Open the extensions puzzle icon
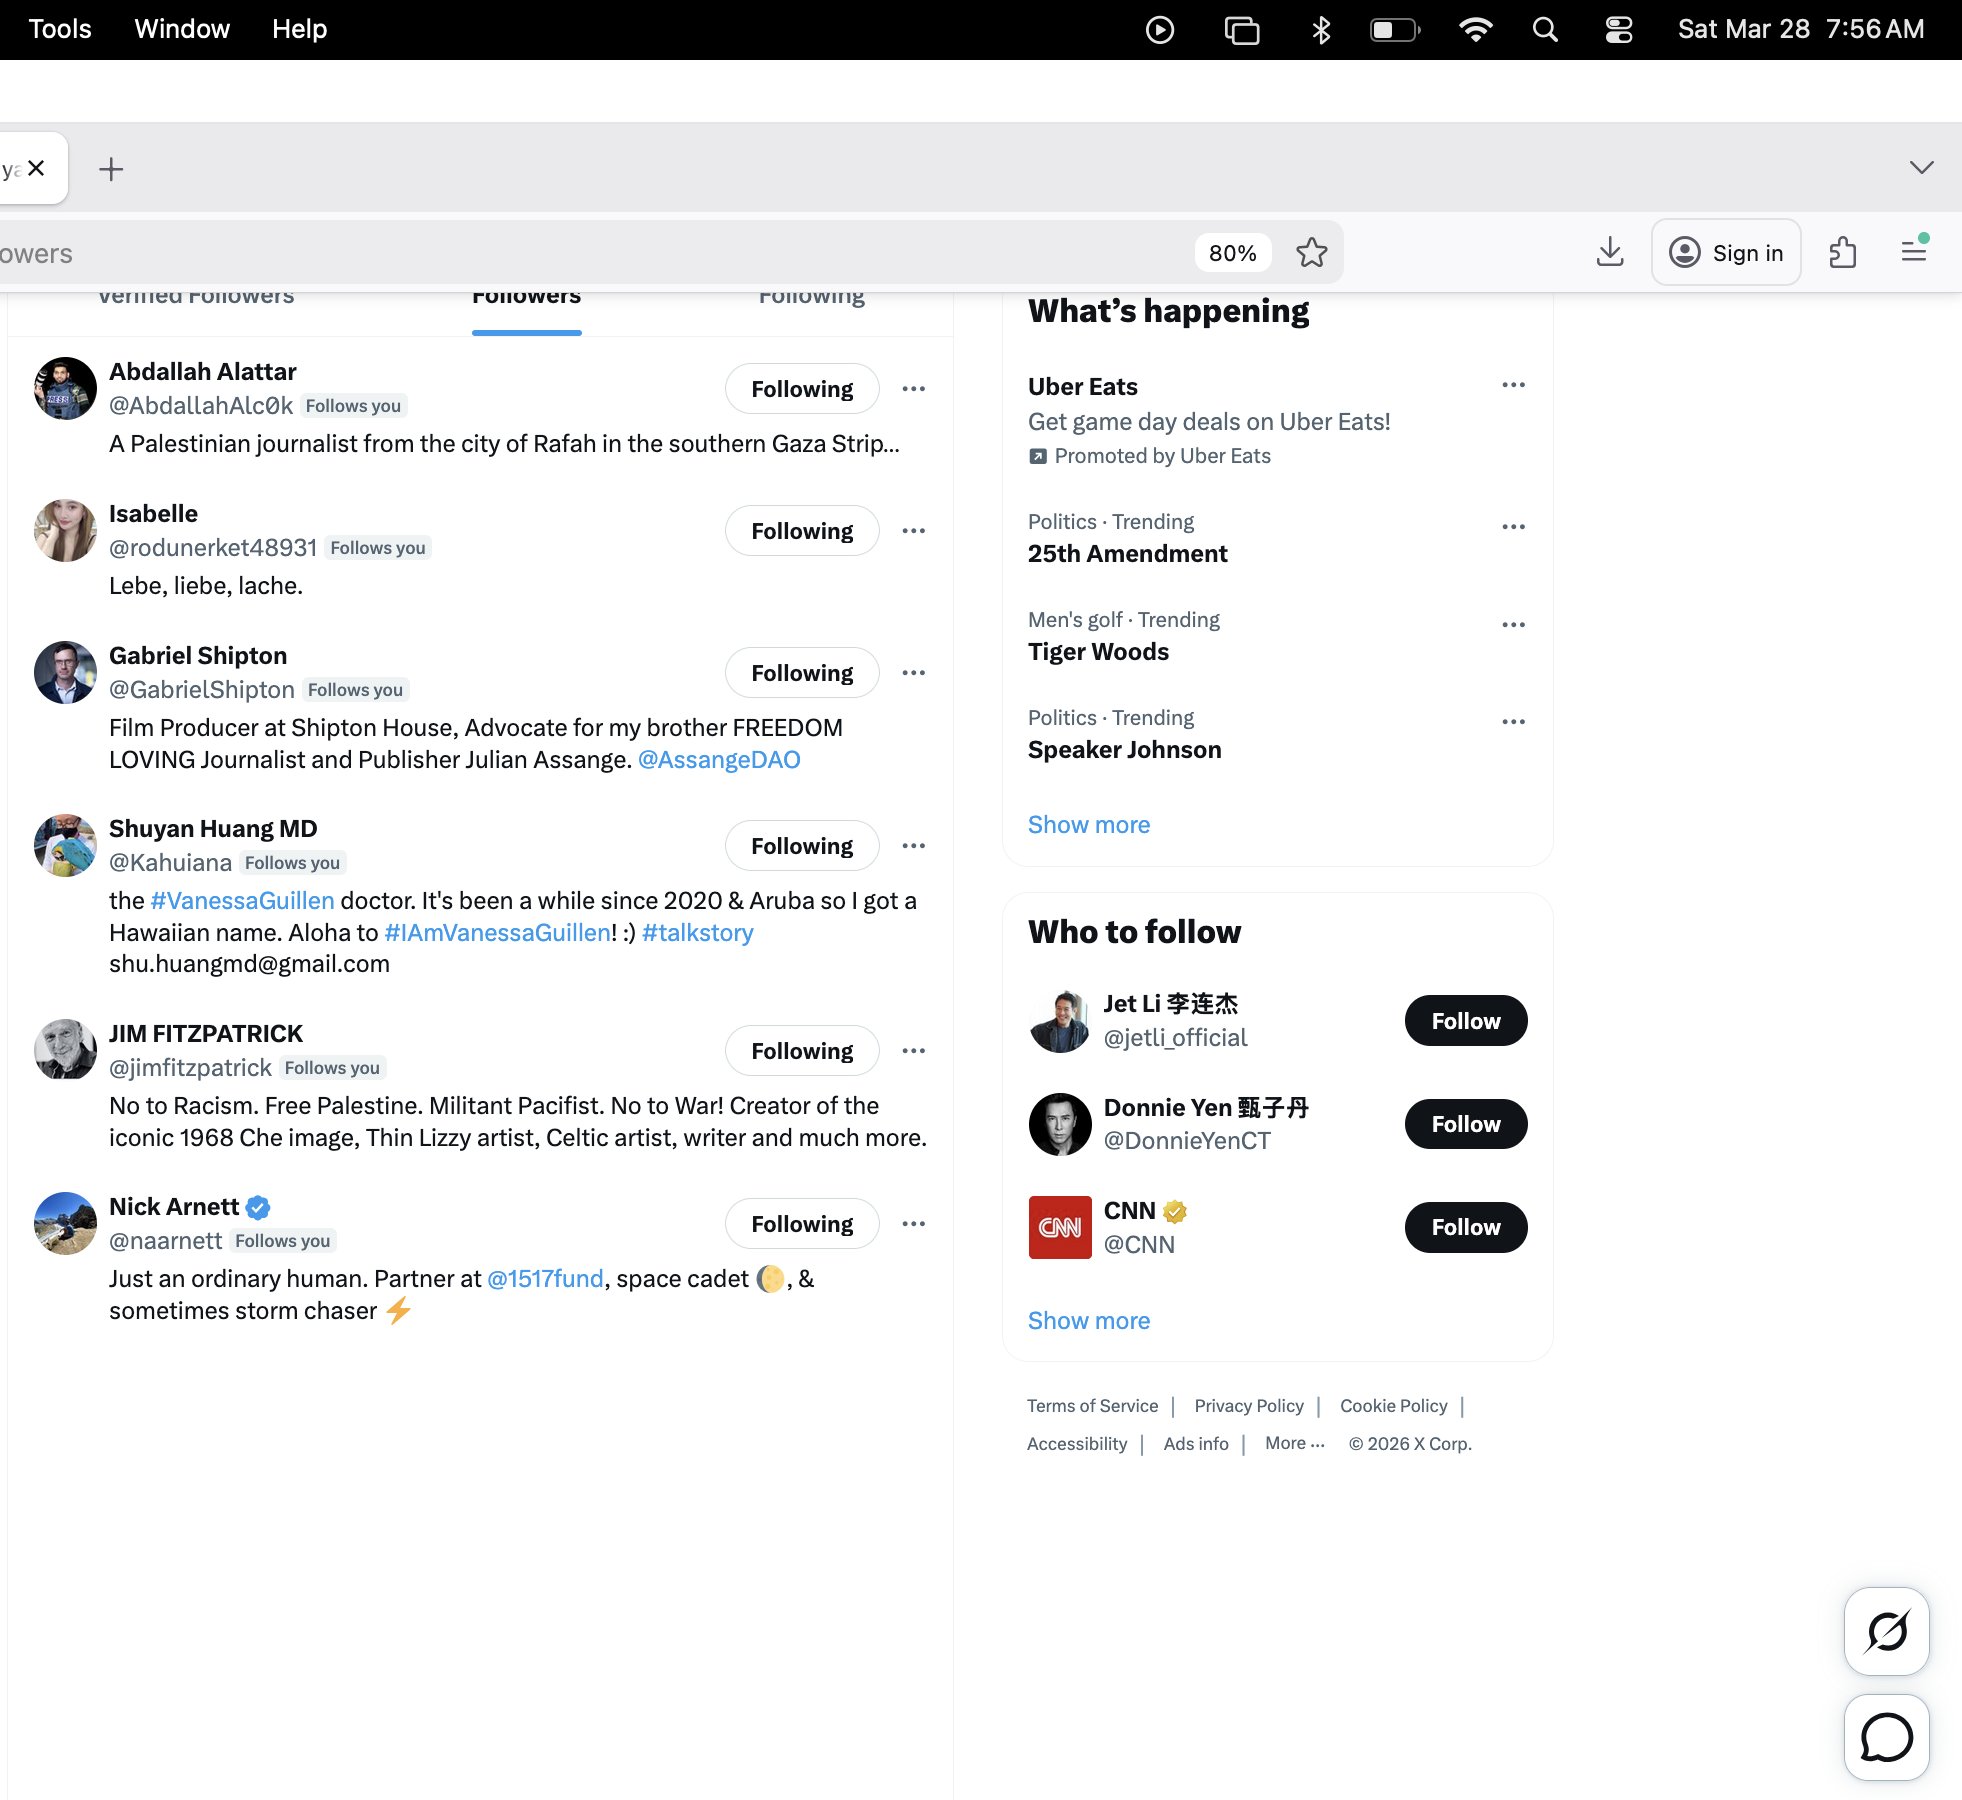Image resolution: width=1962 pixels, height=1800 pixels. pyautogui.click(x=1842, y=252)
